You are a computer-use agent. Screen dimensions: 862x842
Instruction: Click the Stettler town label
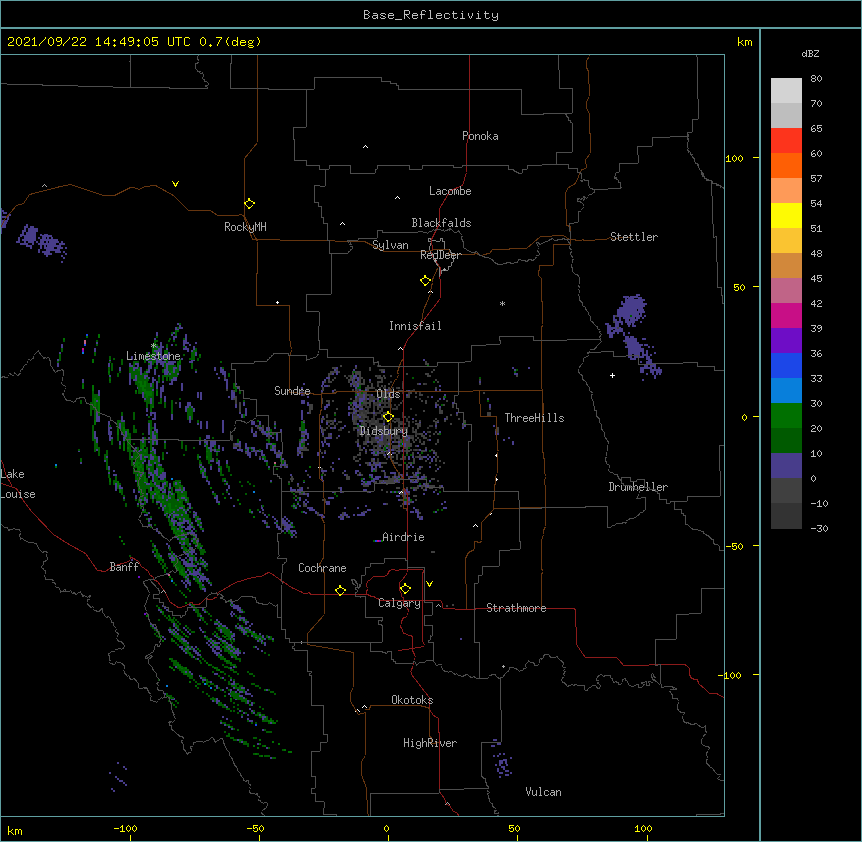tap(634, 237)
